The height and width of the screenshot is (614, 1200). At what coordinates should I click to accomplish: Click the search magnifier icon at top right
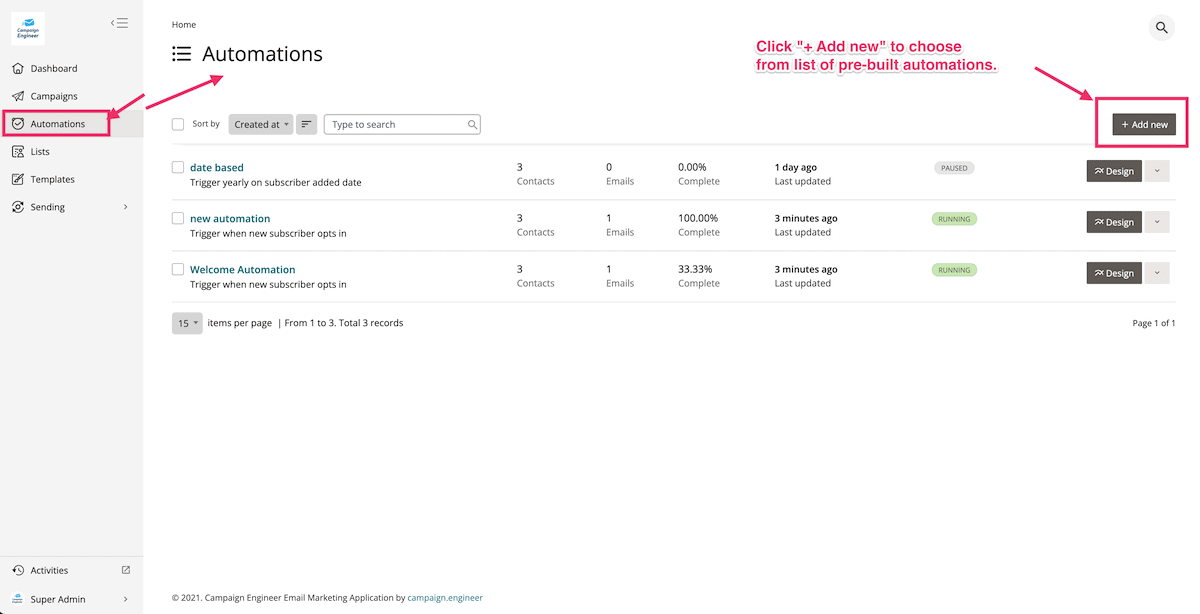pyautogui.click(x=1161, y=28)
